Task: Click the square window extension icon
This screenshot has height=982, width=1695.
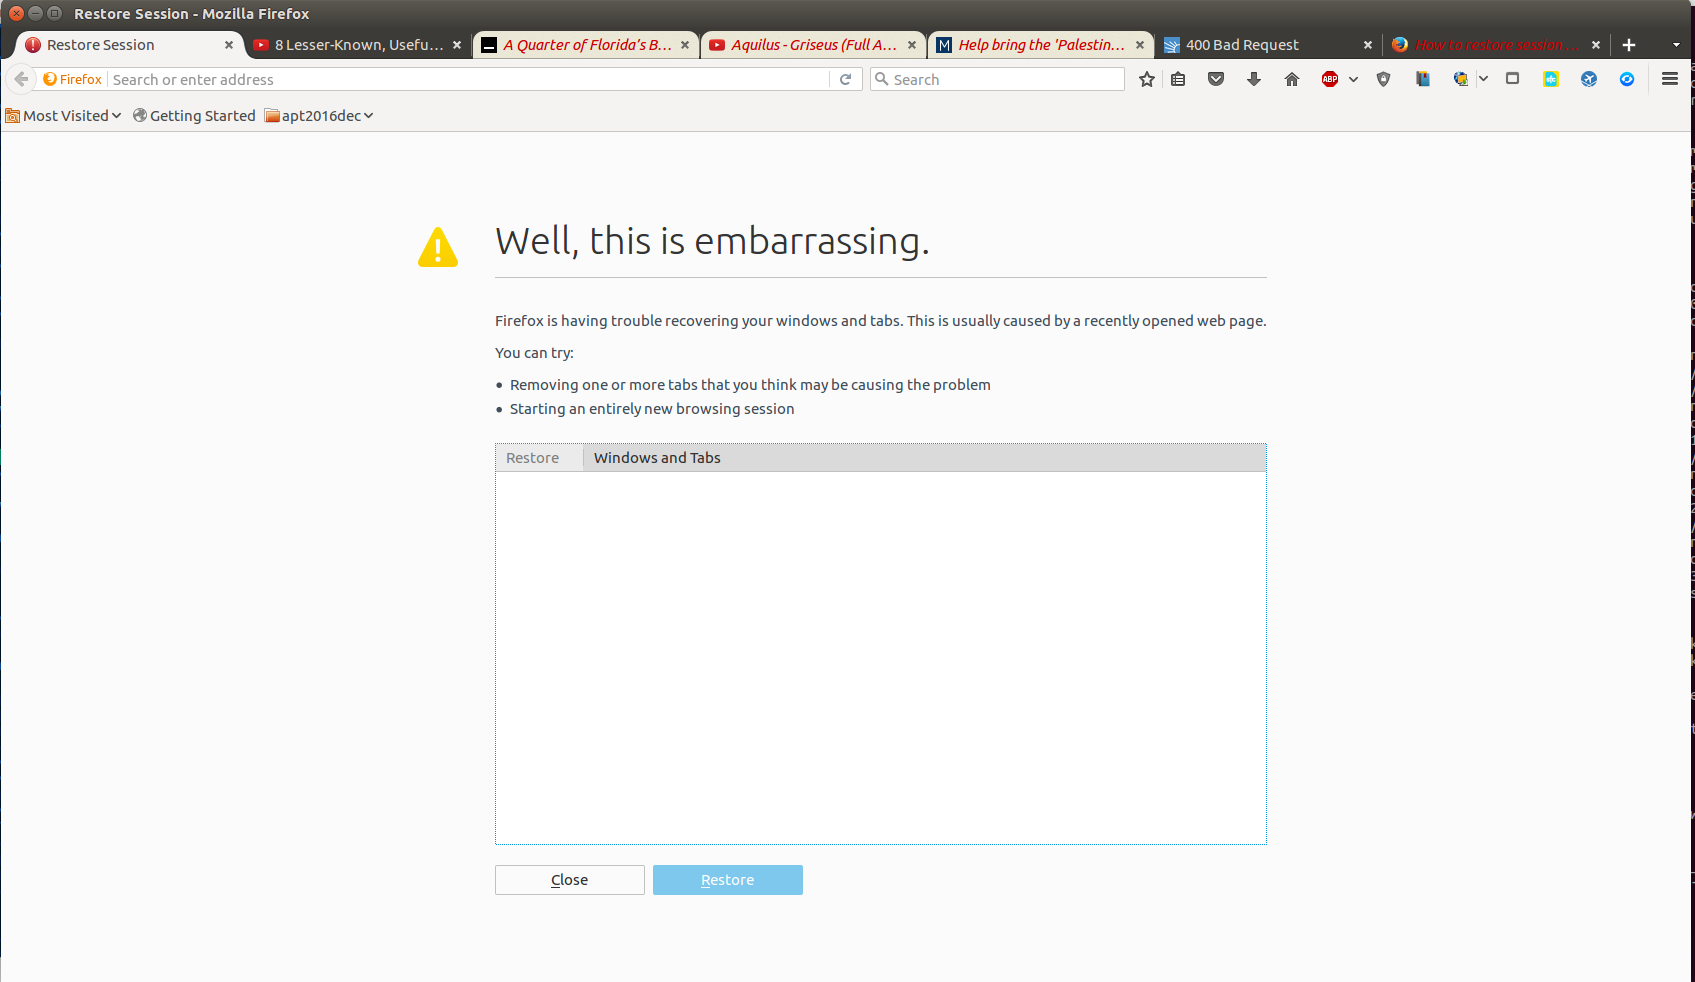Action: tap(1513, 79)
